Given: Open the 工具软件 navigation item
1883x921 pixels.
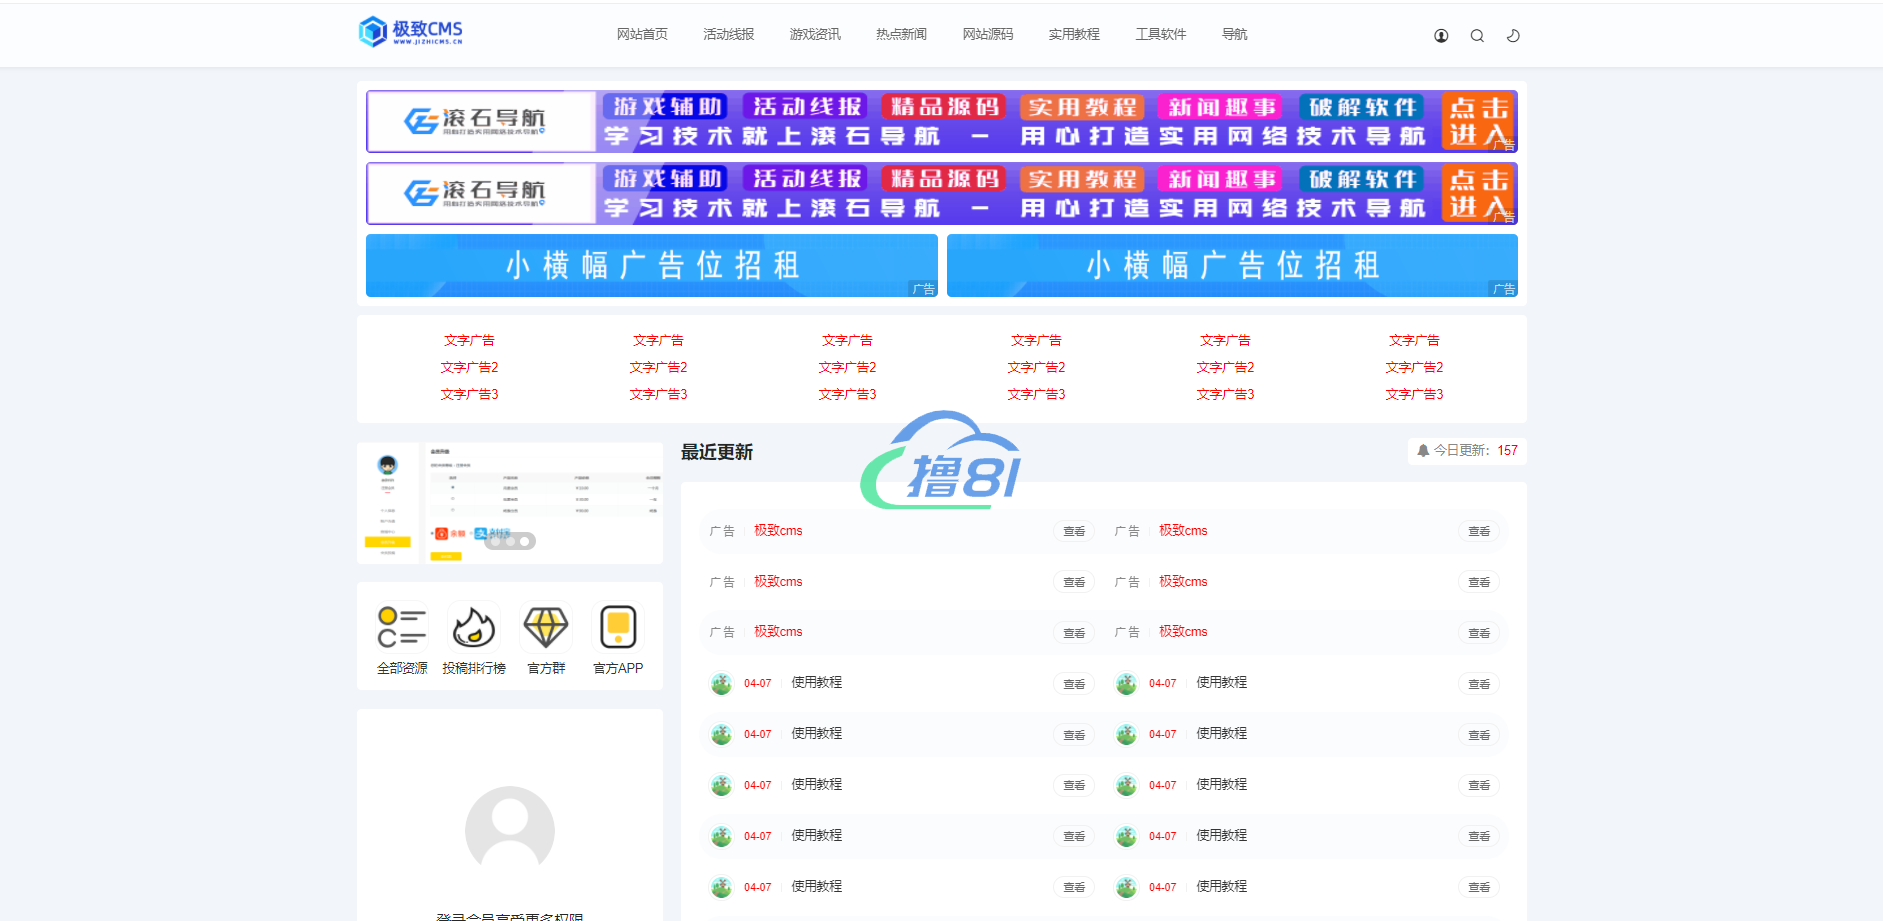Looking at the screenshot, I should click(1160, 34).
